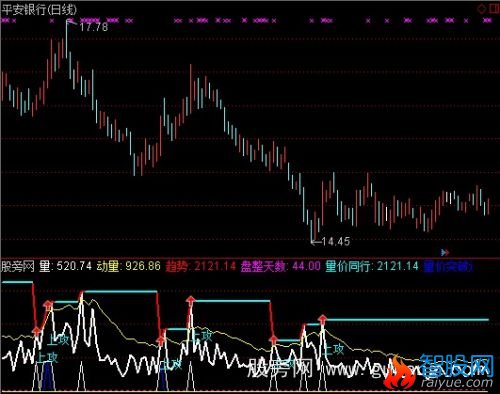Click the red diamond icon at top right

pyautogui.click(x=482, y=9)
